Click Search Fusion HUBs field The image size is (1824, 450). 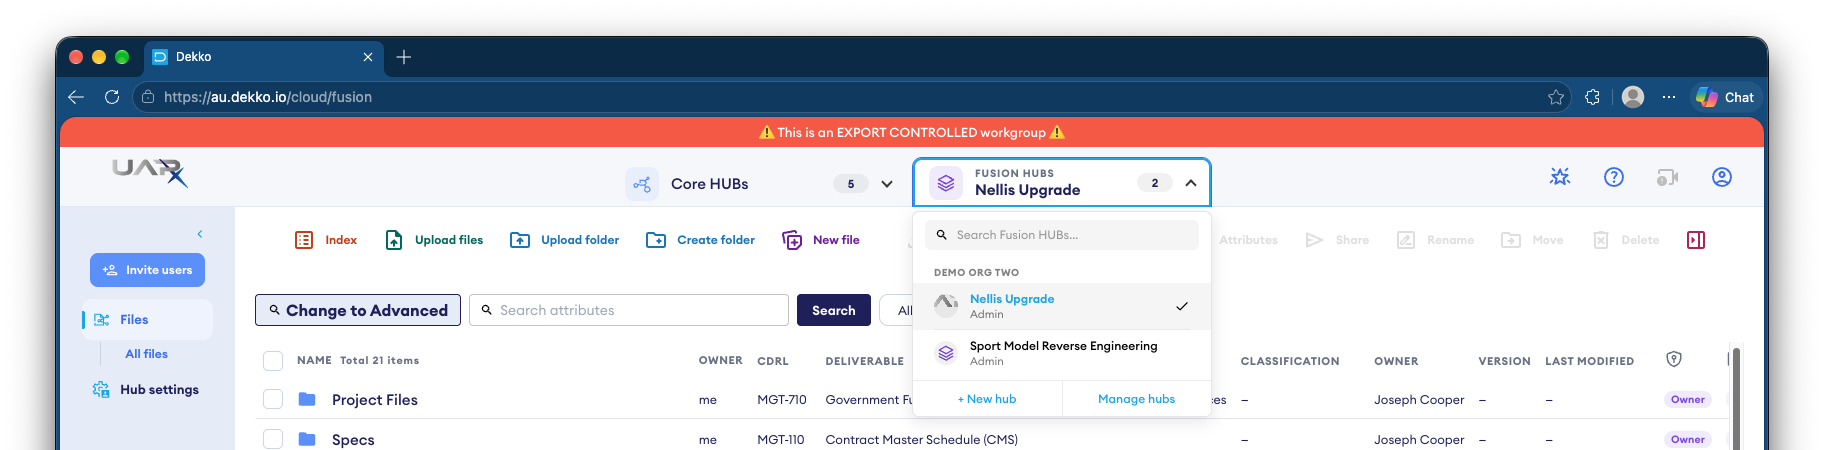click(x=1062, y=235)
